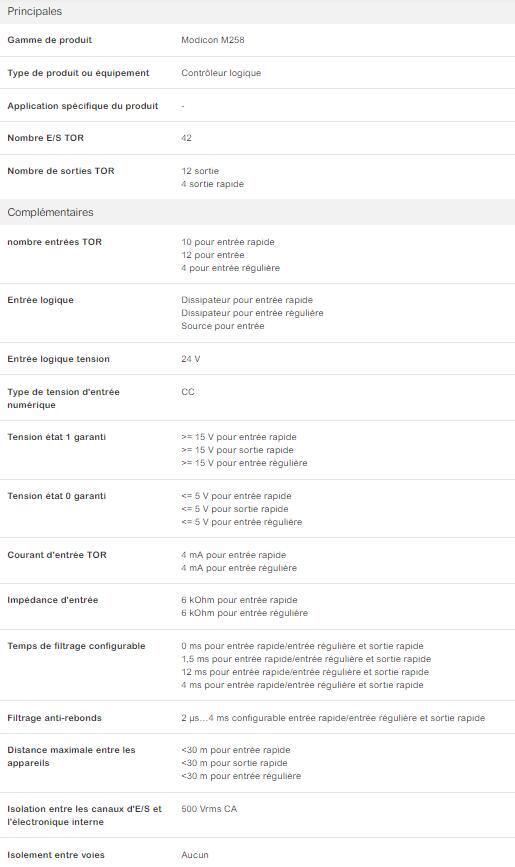Select the value 42 for E/S TOR
515x867 pixels.
tap(186, 138)
